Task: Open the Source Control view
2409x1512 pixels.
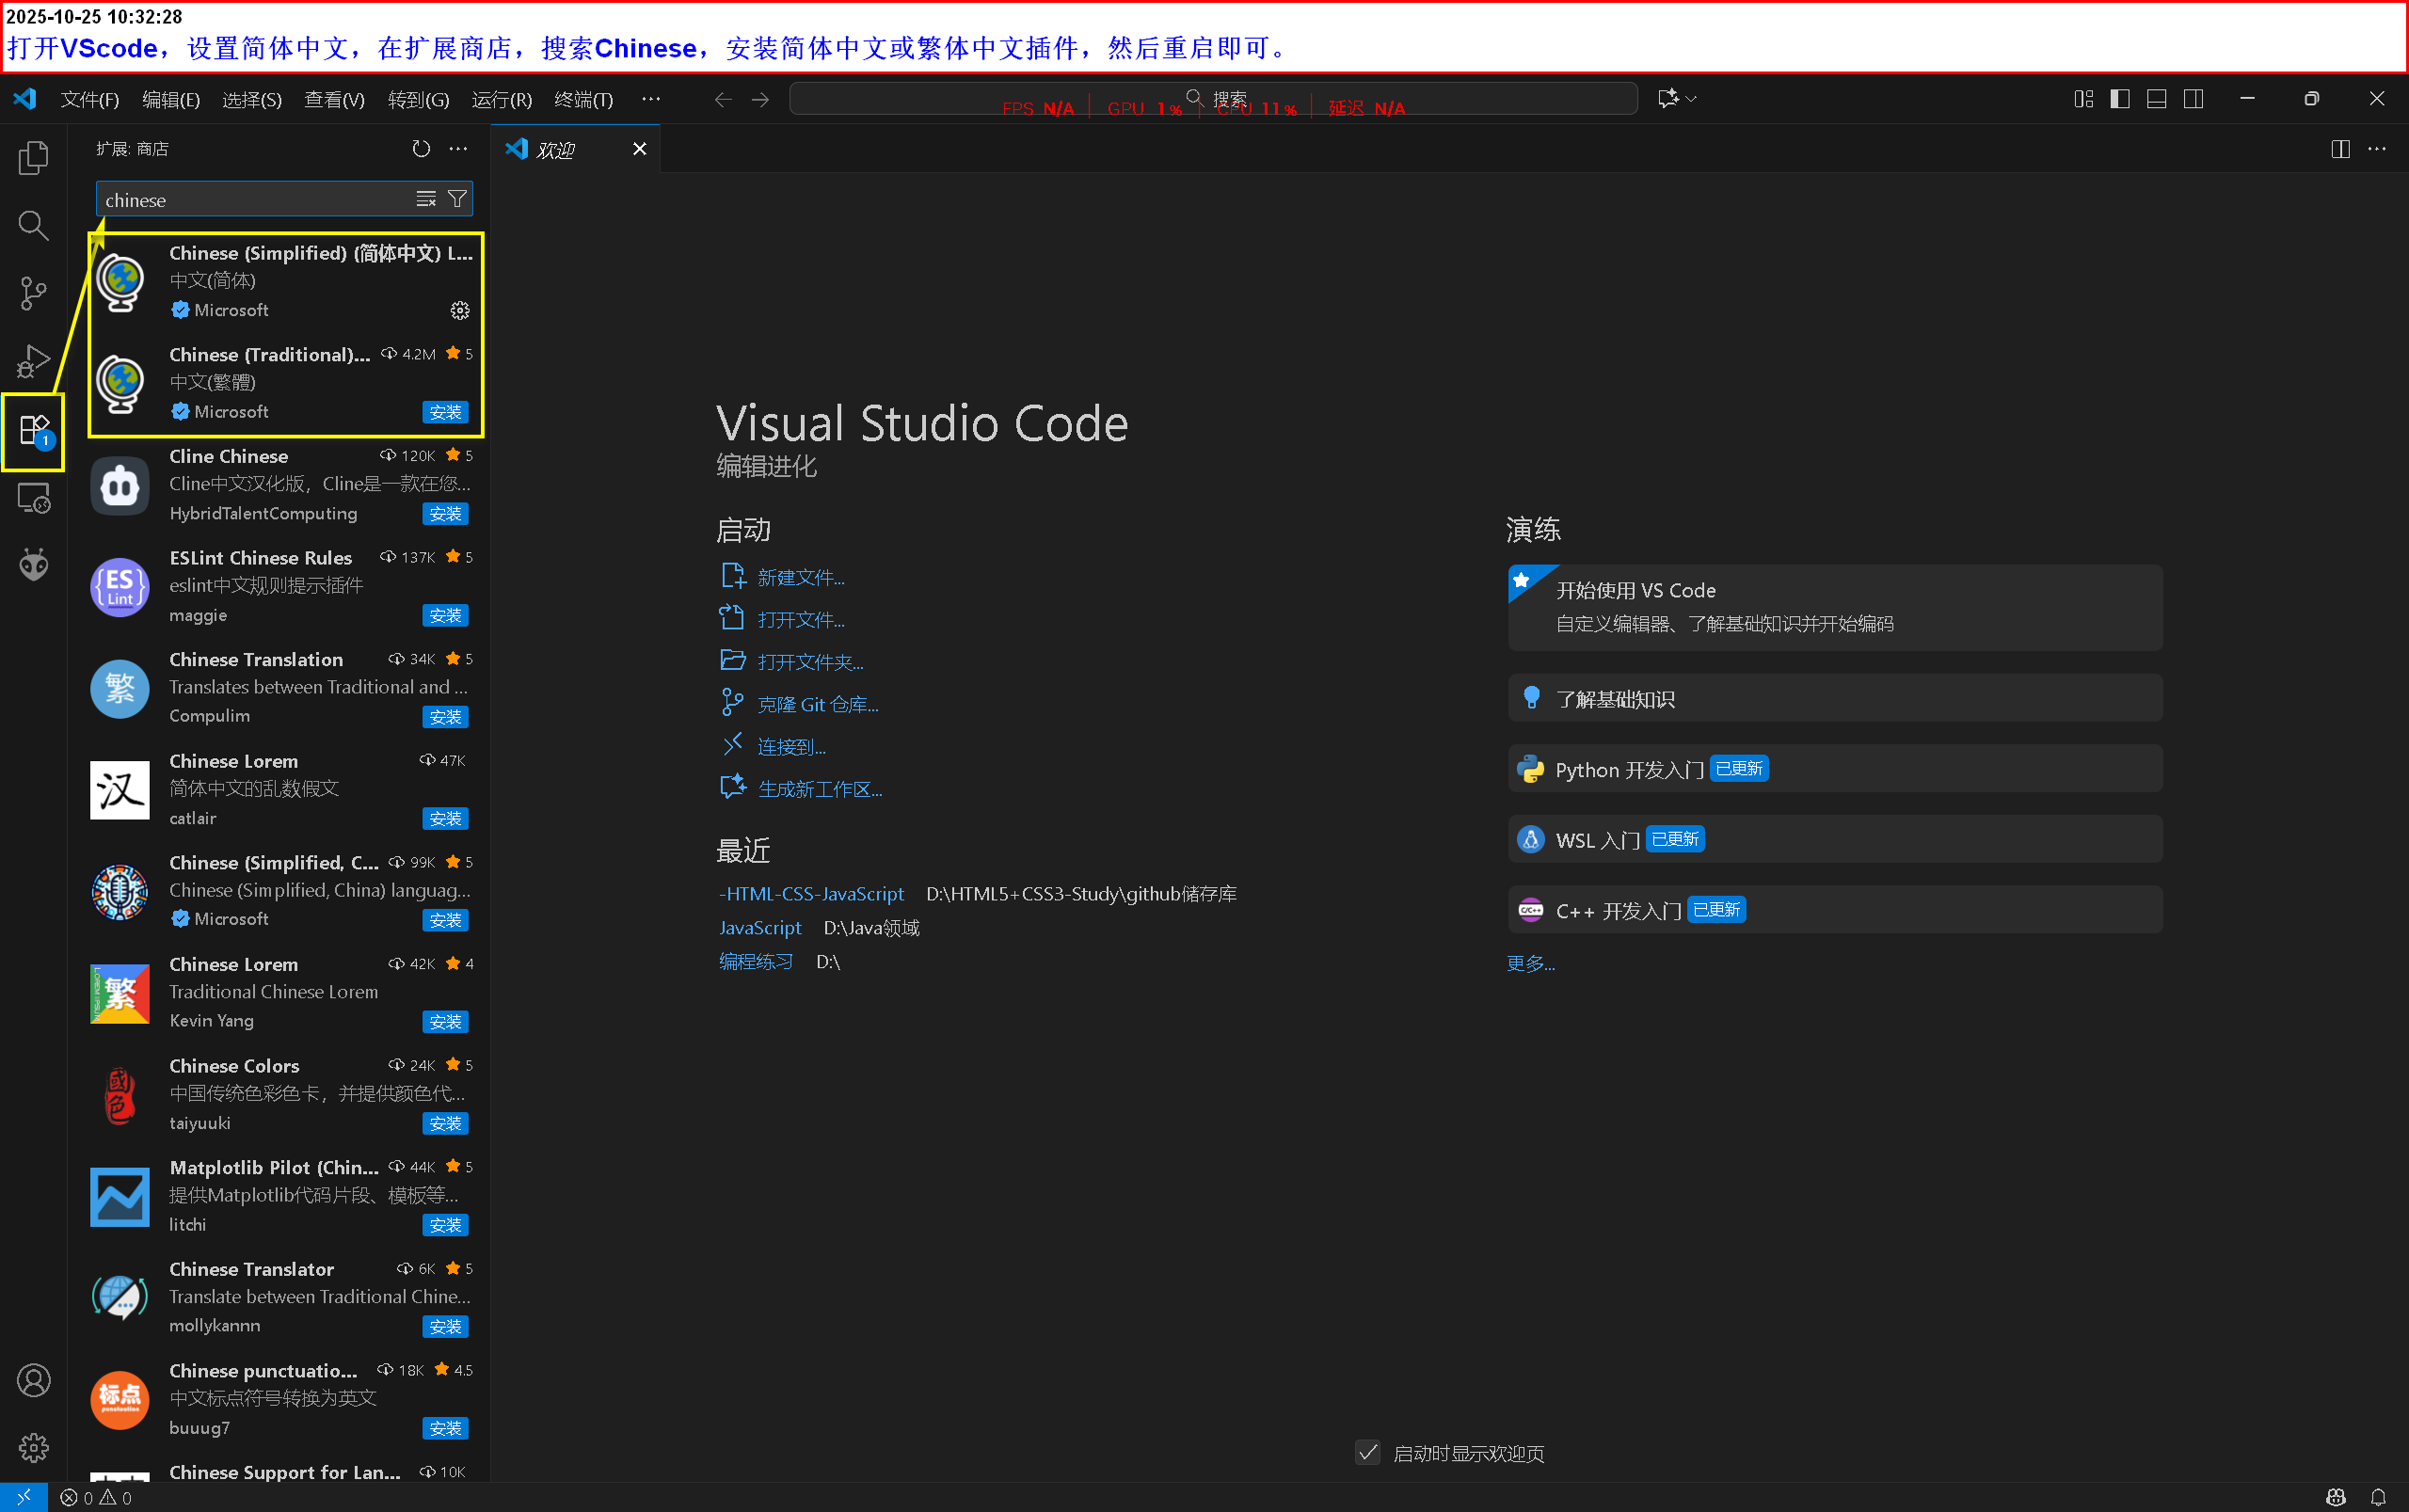Action: pyautogui.click(x=33, y=293)
